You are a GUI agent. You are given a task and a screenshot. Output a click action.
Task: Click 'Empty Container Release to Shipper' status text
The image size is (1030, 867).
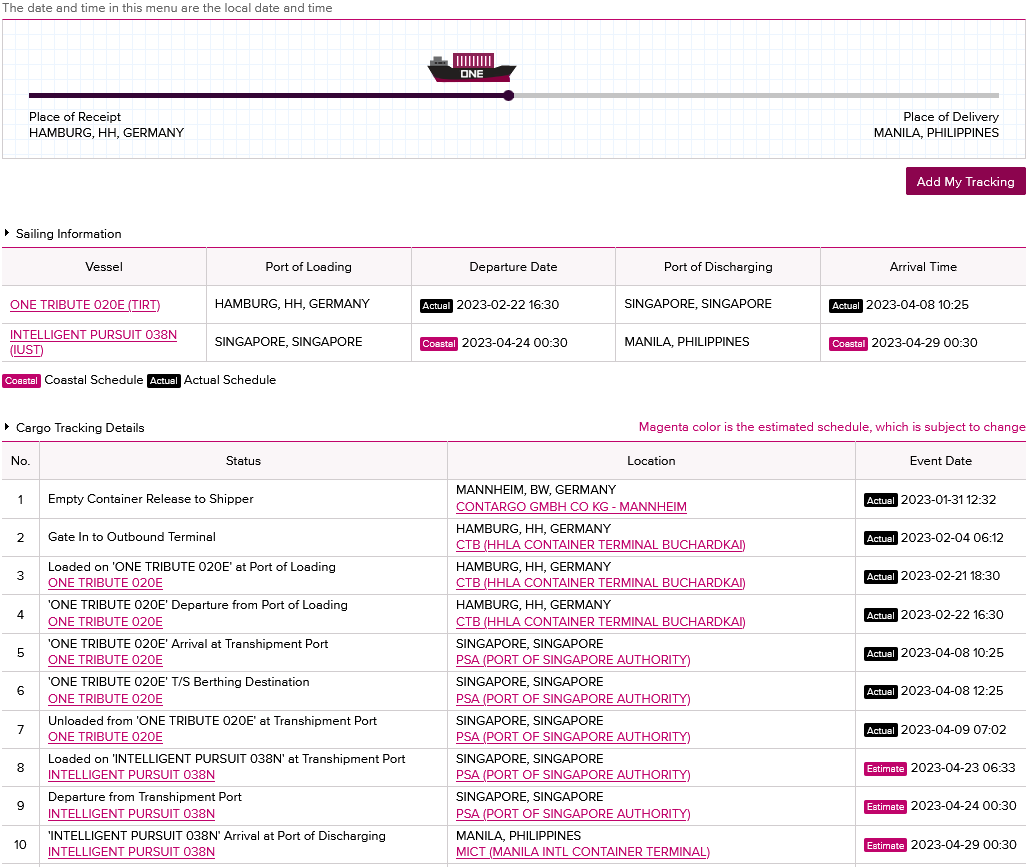pyautogui.click(x=150, y=499)
